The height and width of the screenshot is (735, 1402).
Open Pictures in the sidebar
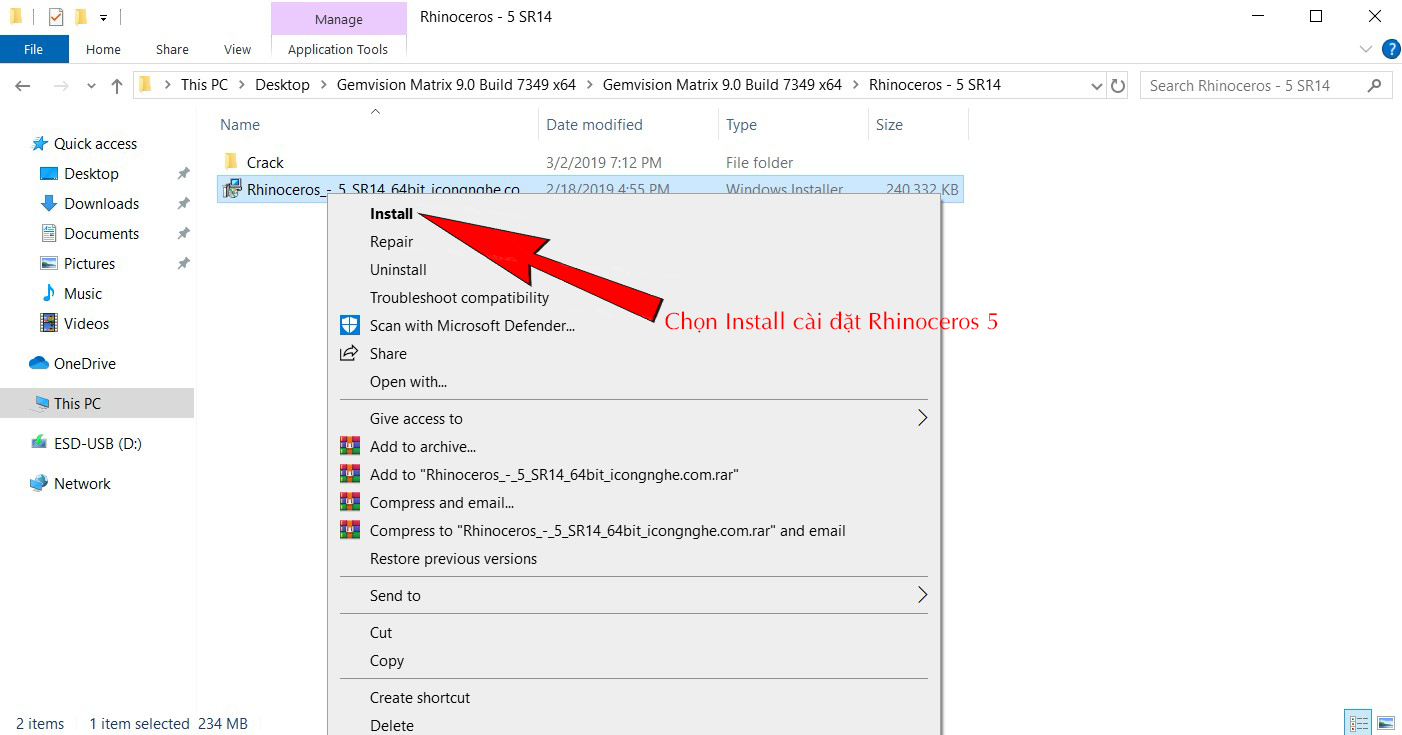tap(89, 263)
